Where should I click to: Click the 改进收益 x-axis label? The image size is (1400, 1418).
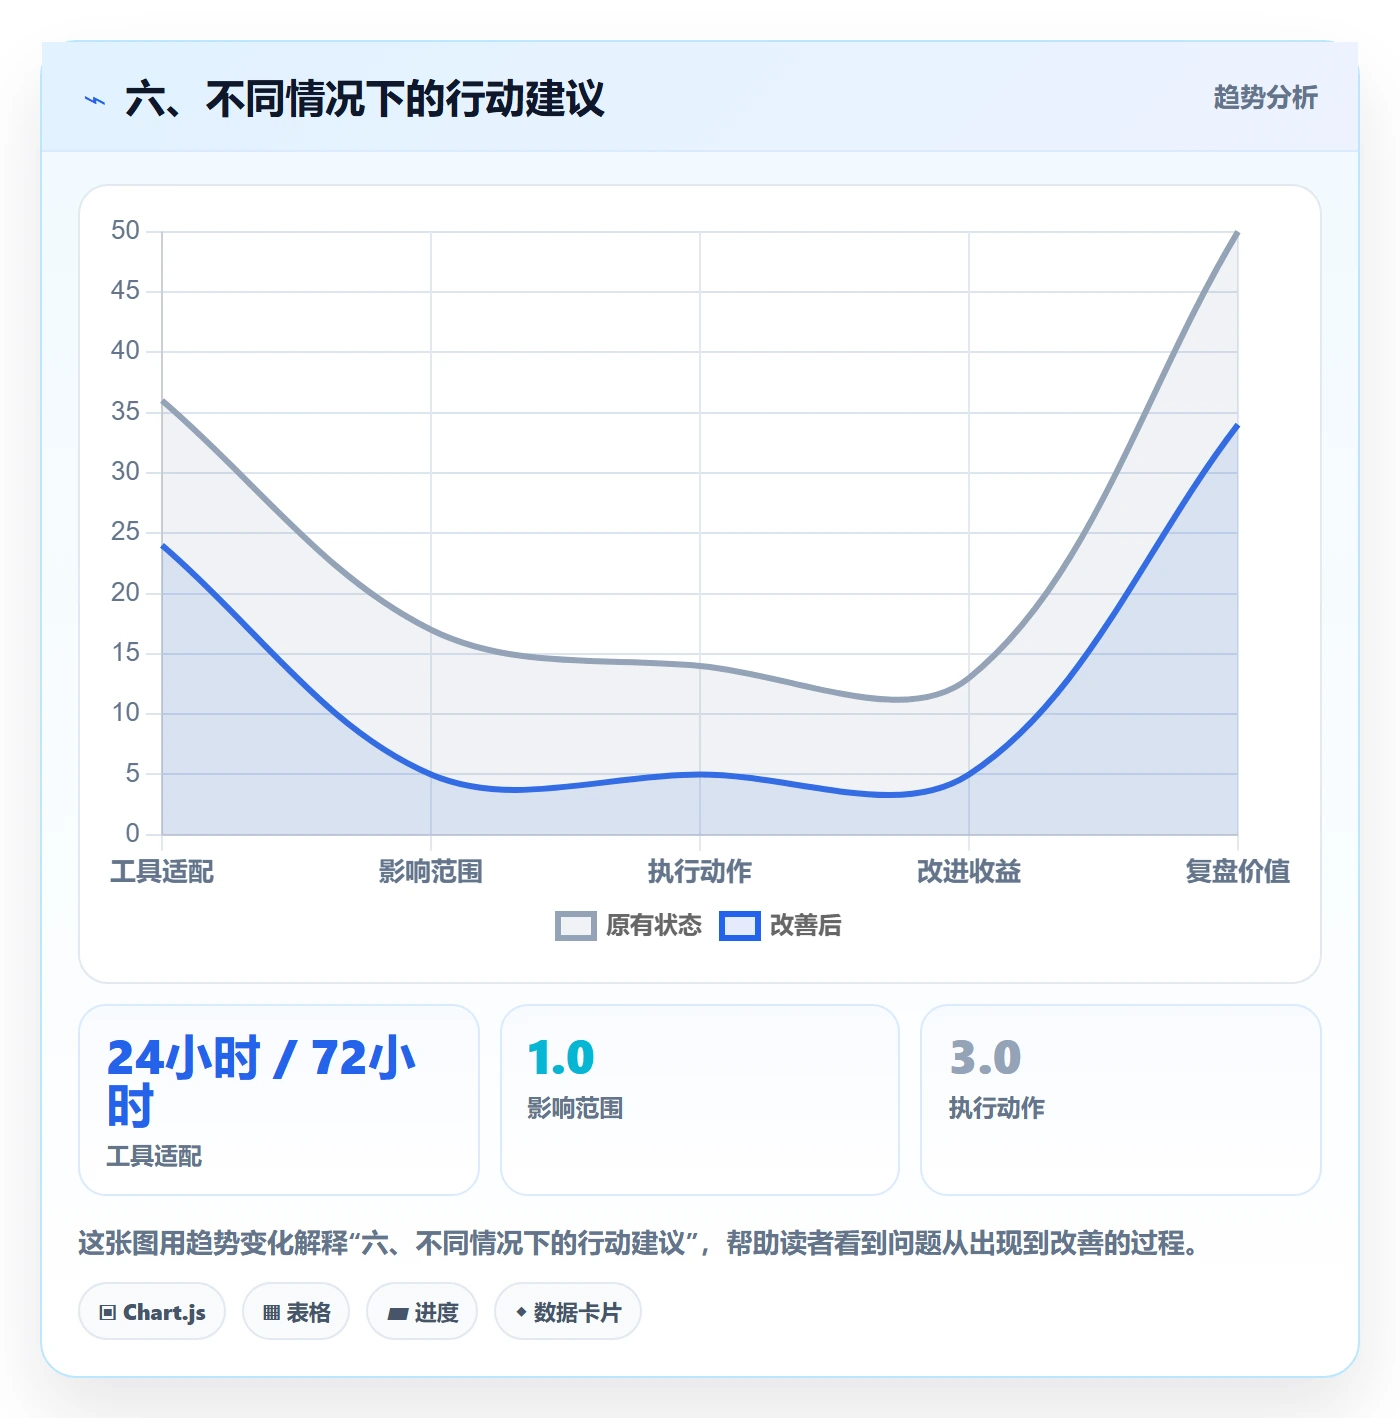(x=969, y=872)
